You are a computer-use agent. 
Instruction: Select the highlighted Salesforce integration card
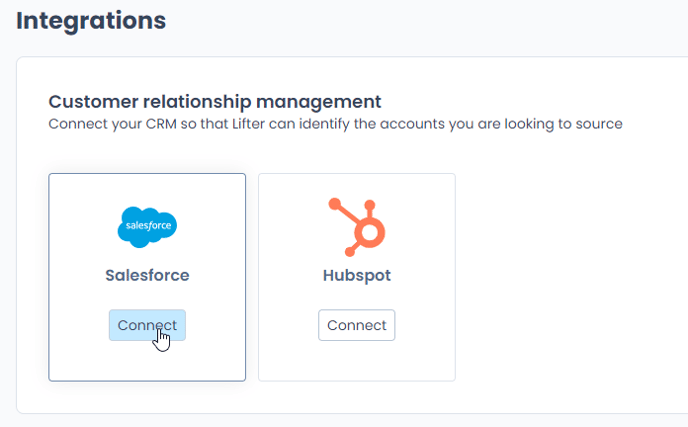pos(147,277)
